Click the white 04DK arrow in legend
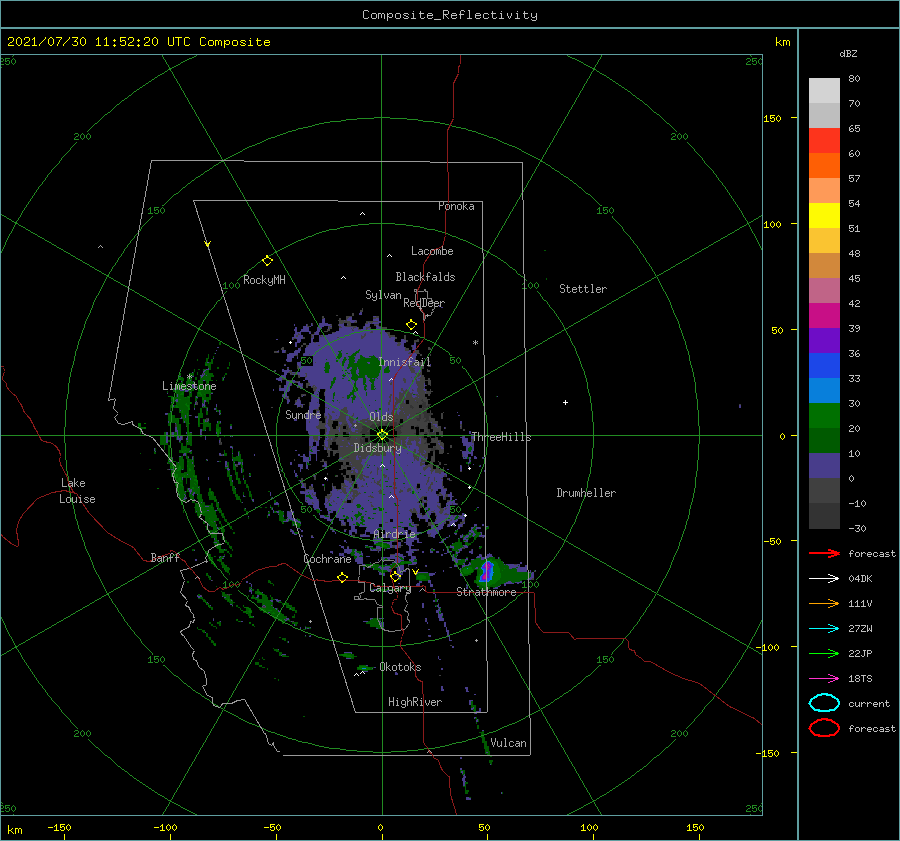Image resolution: width=900 pixels, height=841 pixels. (824, 579)
